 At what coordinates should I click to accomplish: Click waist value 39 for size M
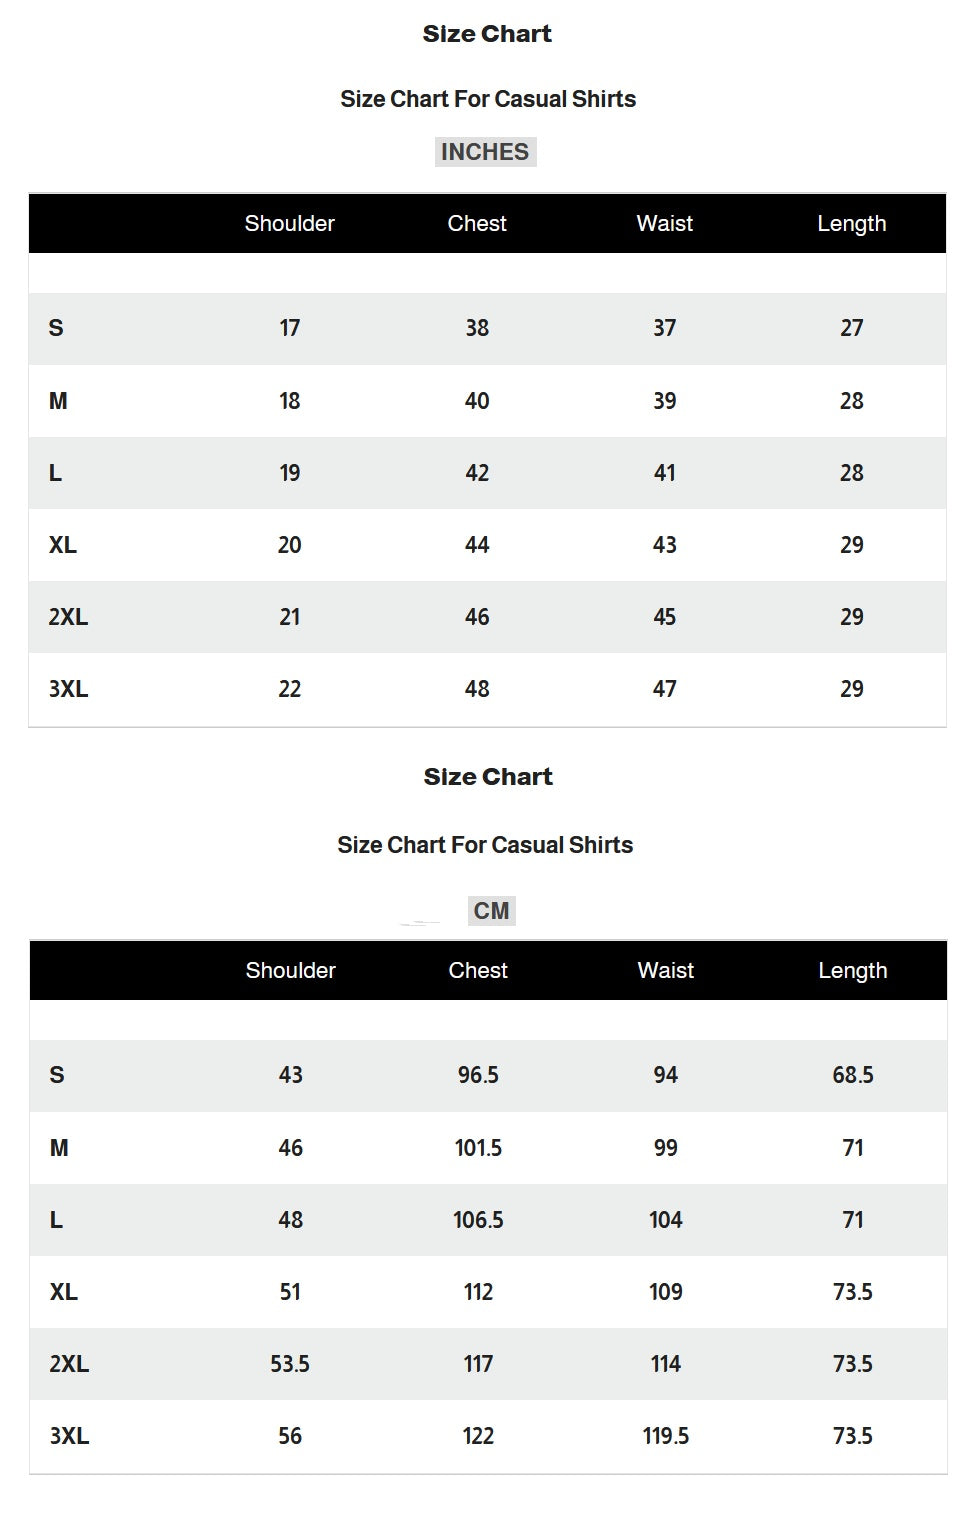[664, 401]
